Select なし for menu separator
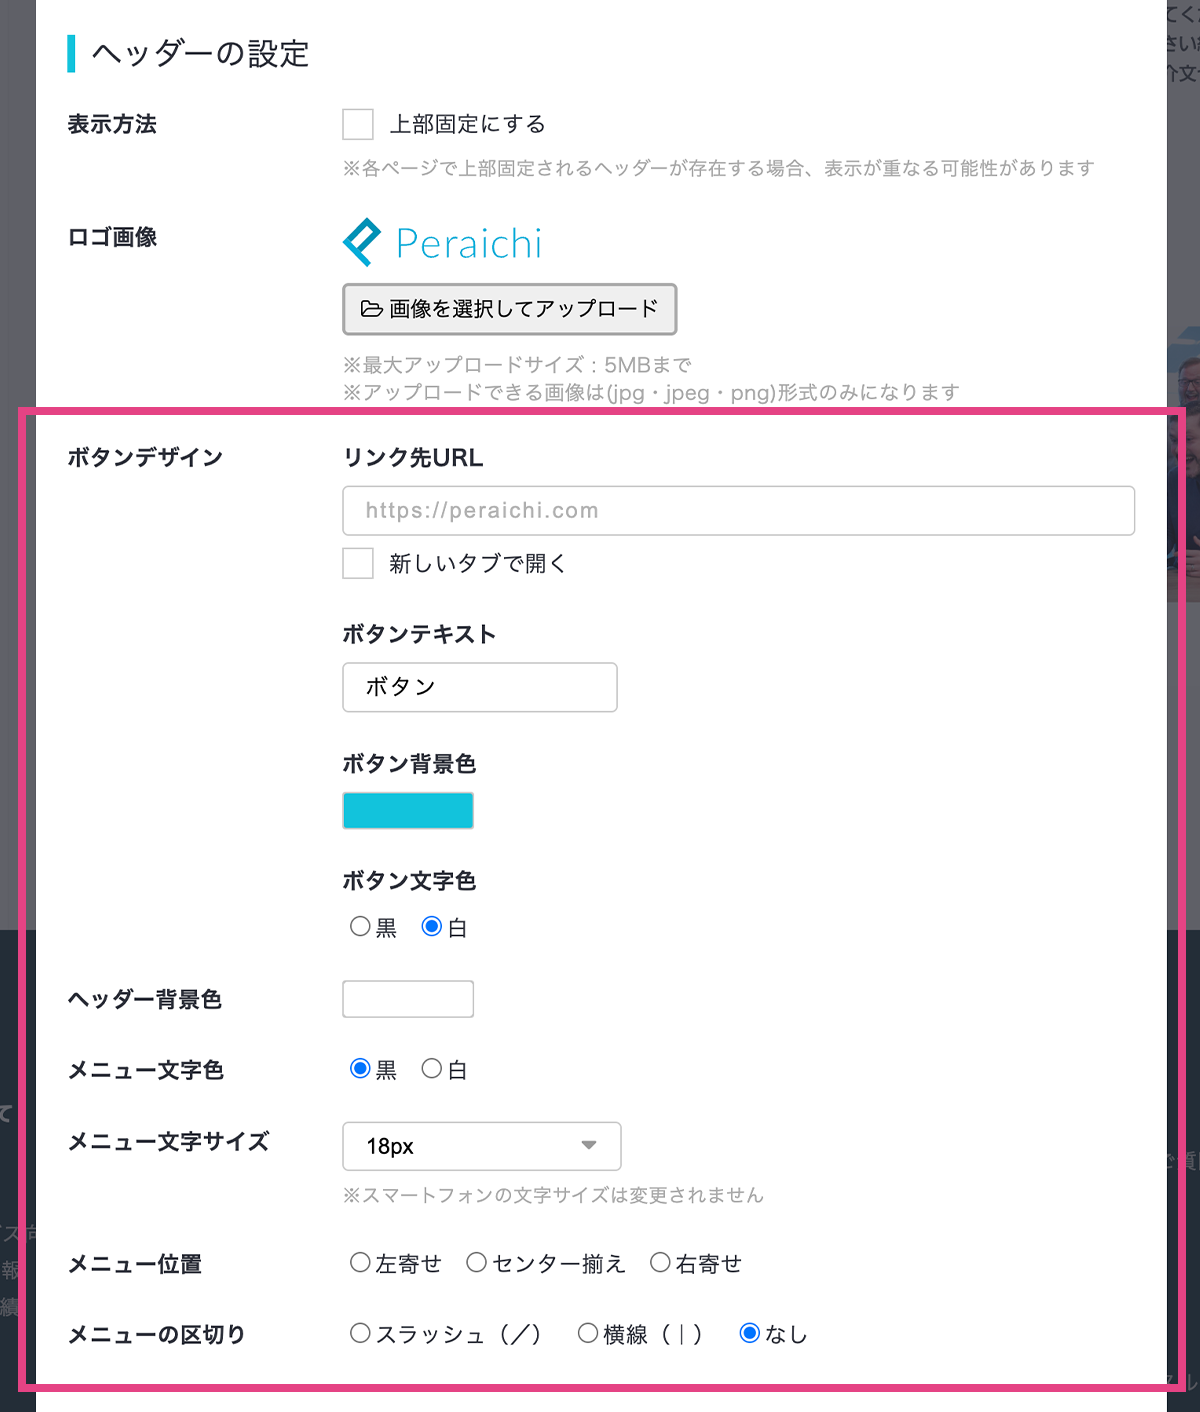 pyautogui.click(x=749, y=1333)
